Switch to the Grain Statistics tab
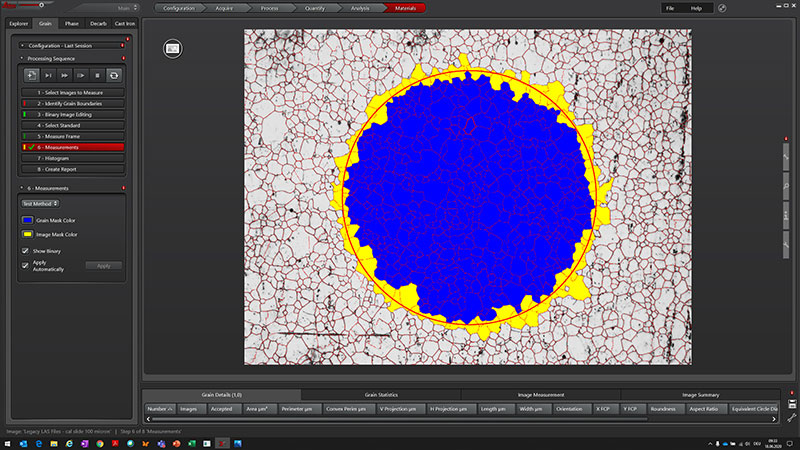 pos(381,395)
